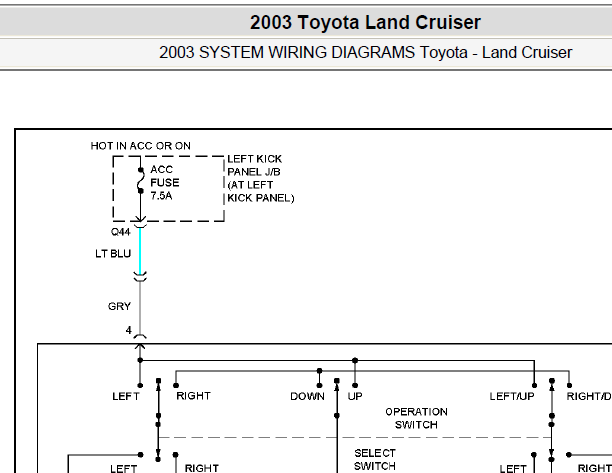Screen dimensions: 612x473
Task: Click pin number '4' label
Action: (x=128, y=330)
